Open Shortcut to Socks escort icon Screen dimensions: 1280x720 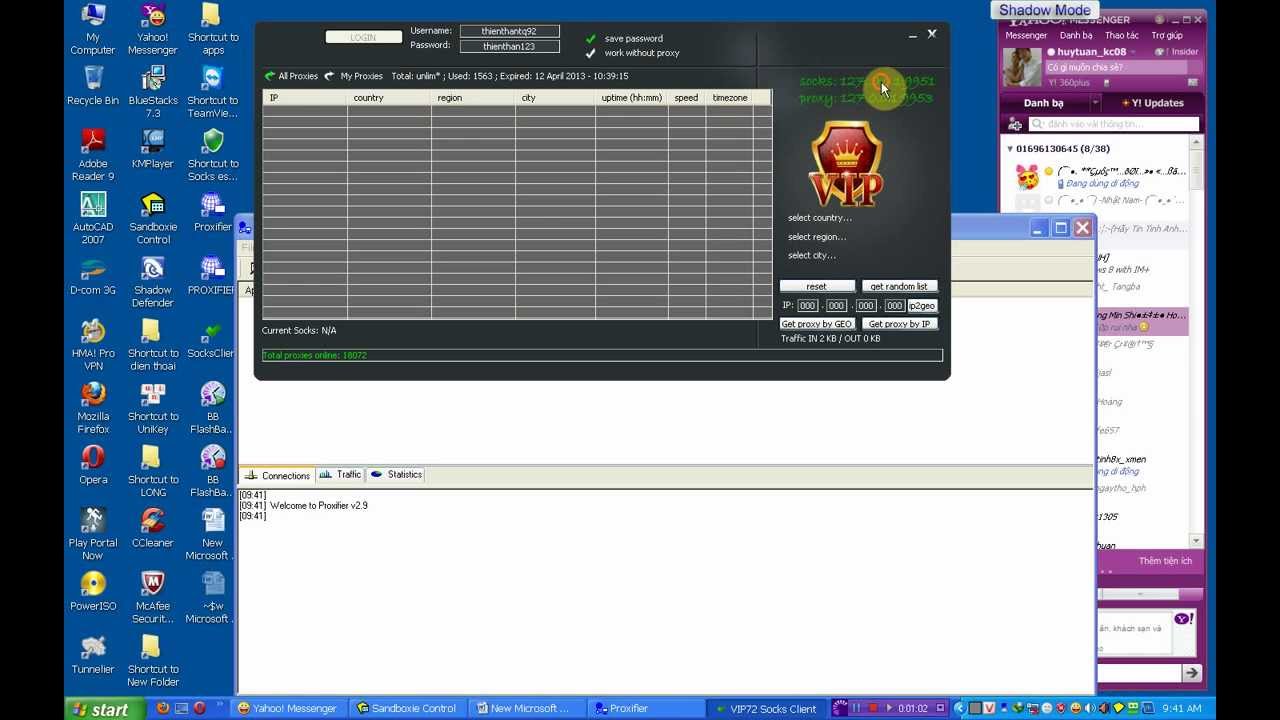[212, 155]
